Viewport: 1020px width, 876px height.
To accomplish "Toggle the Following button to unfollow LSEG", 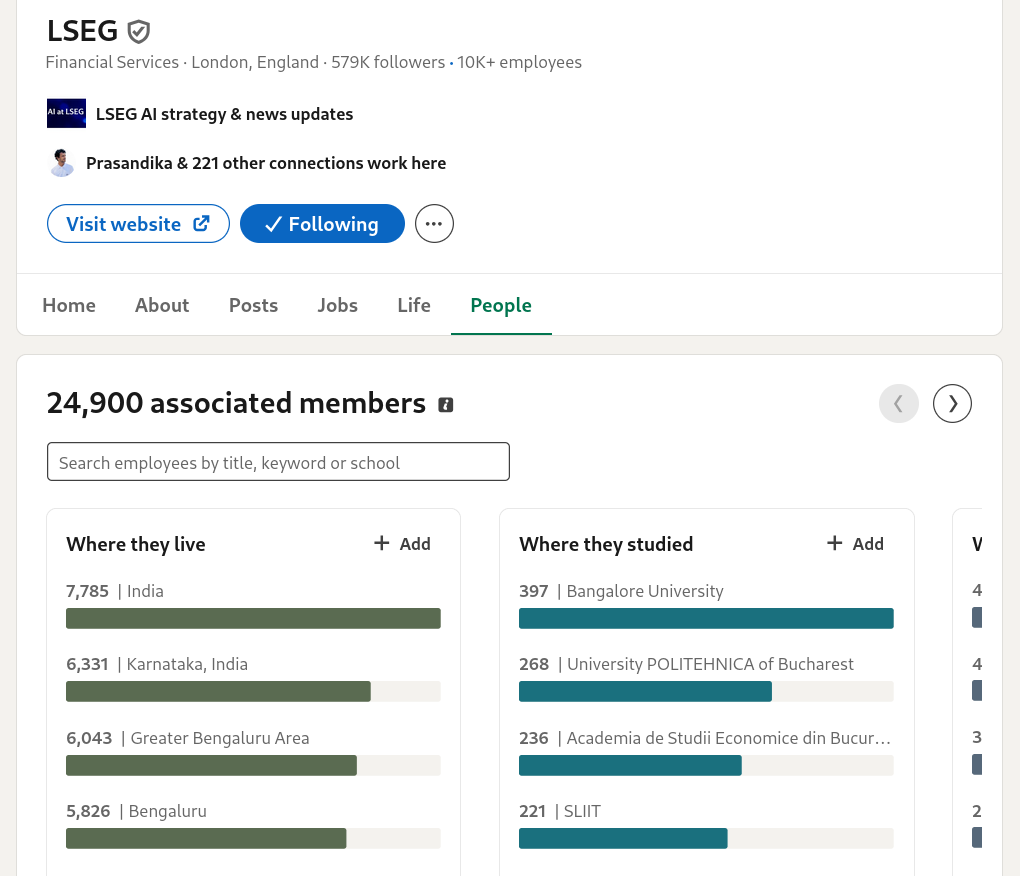I will [322, 224].
